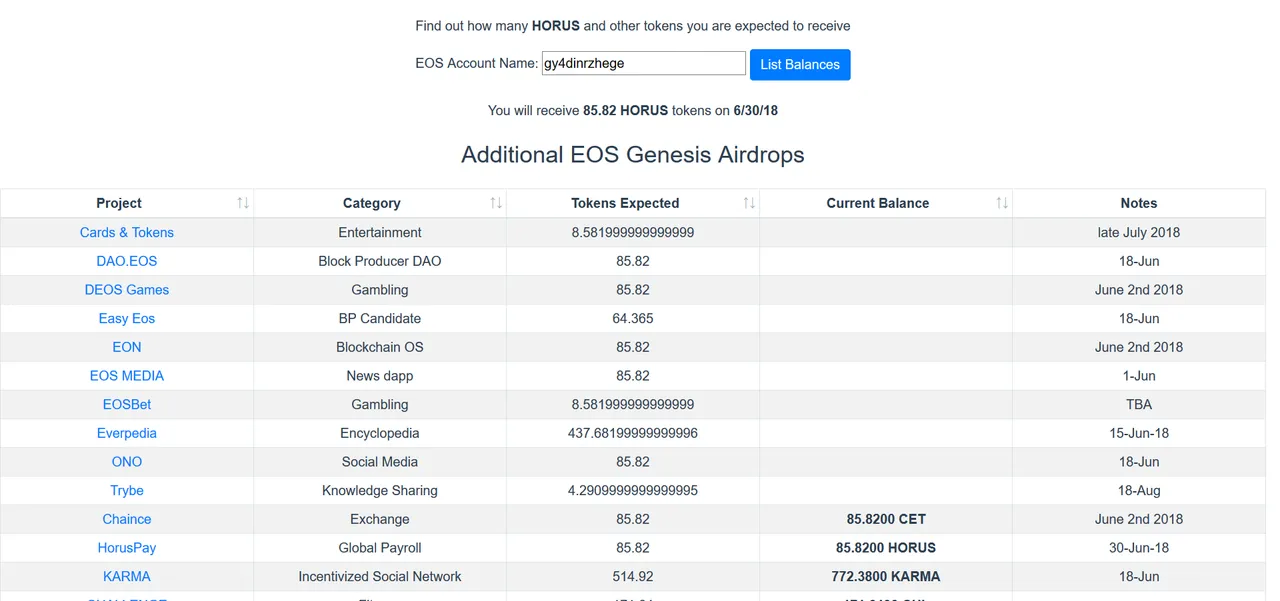The width and height of the screenshot is (1280, 601).
Task: Select the Exchange category cell
Action: [380, 519]
